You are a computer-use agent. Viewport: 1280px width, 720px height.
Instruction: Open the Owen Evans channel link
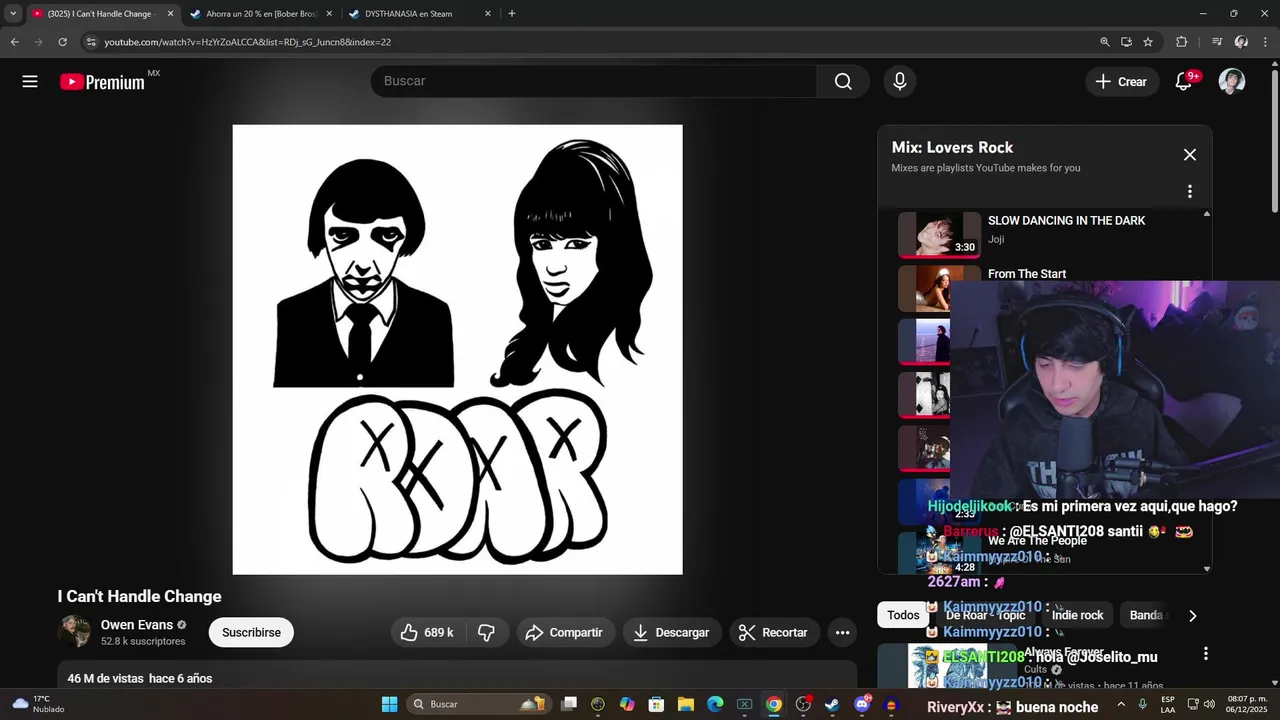[x=137, y=625]
